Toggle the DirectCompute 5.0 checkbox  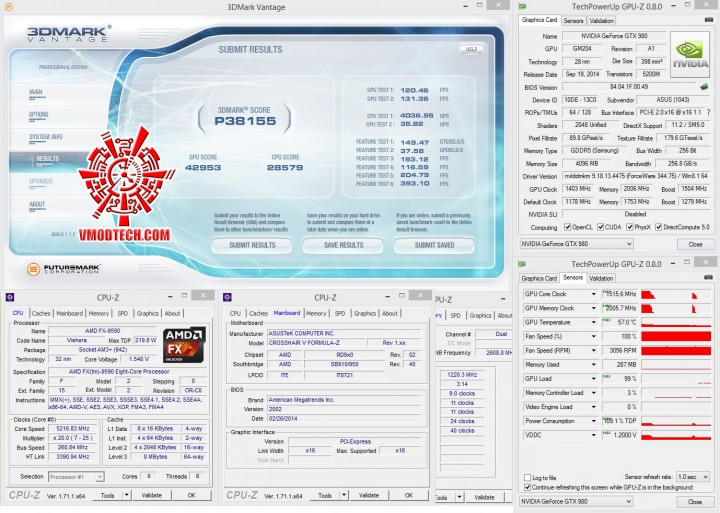coord(658,227)
